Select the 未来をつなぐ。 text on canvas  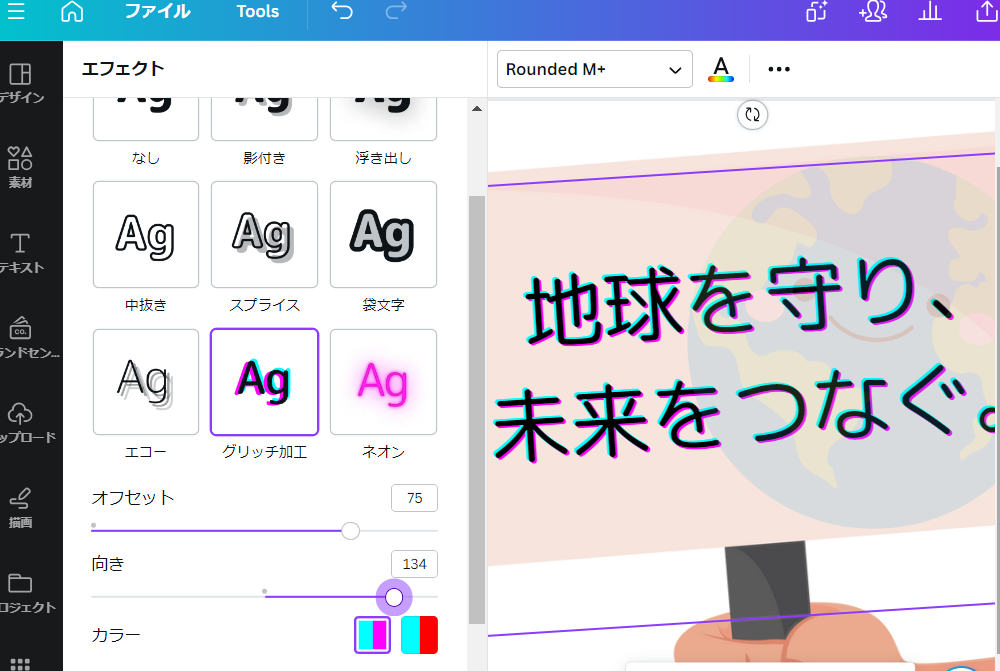746,411
